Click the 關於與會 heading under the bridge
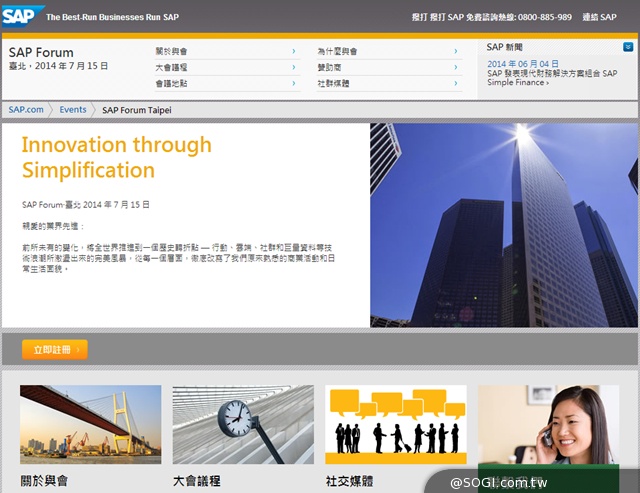 point(44,481)
